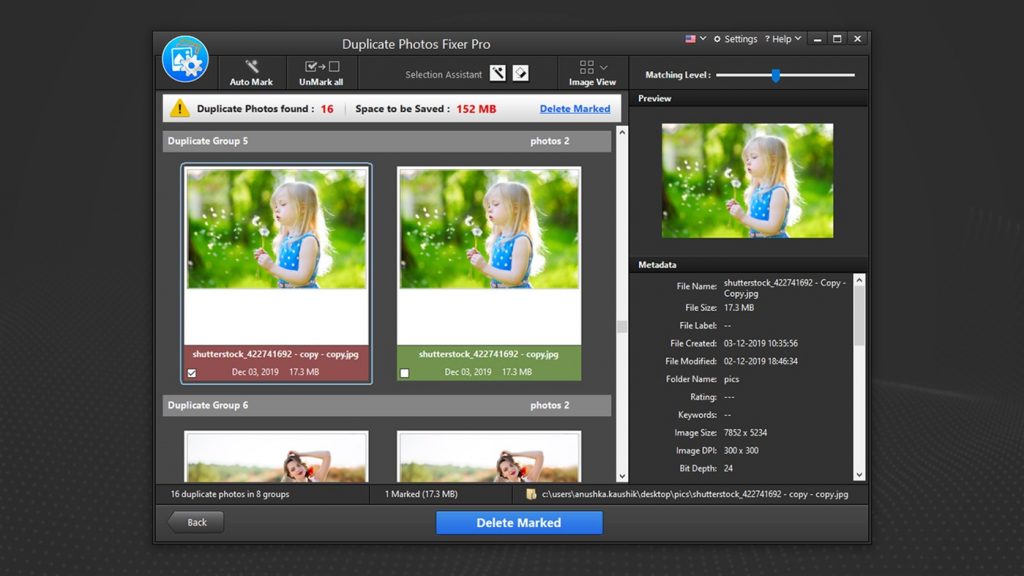Click the Auto Mark wand icon
Viewport: 1024px width, 576px height.
(x=251, y=66)
